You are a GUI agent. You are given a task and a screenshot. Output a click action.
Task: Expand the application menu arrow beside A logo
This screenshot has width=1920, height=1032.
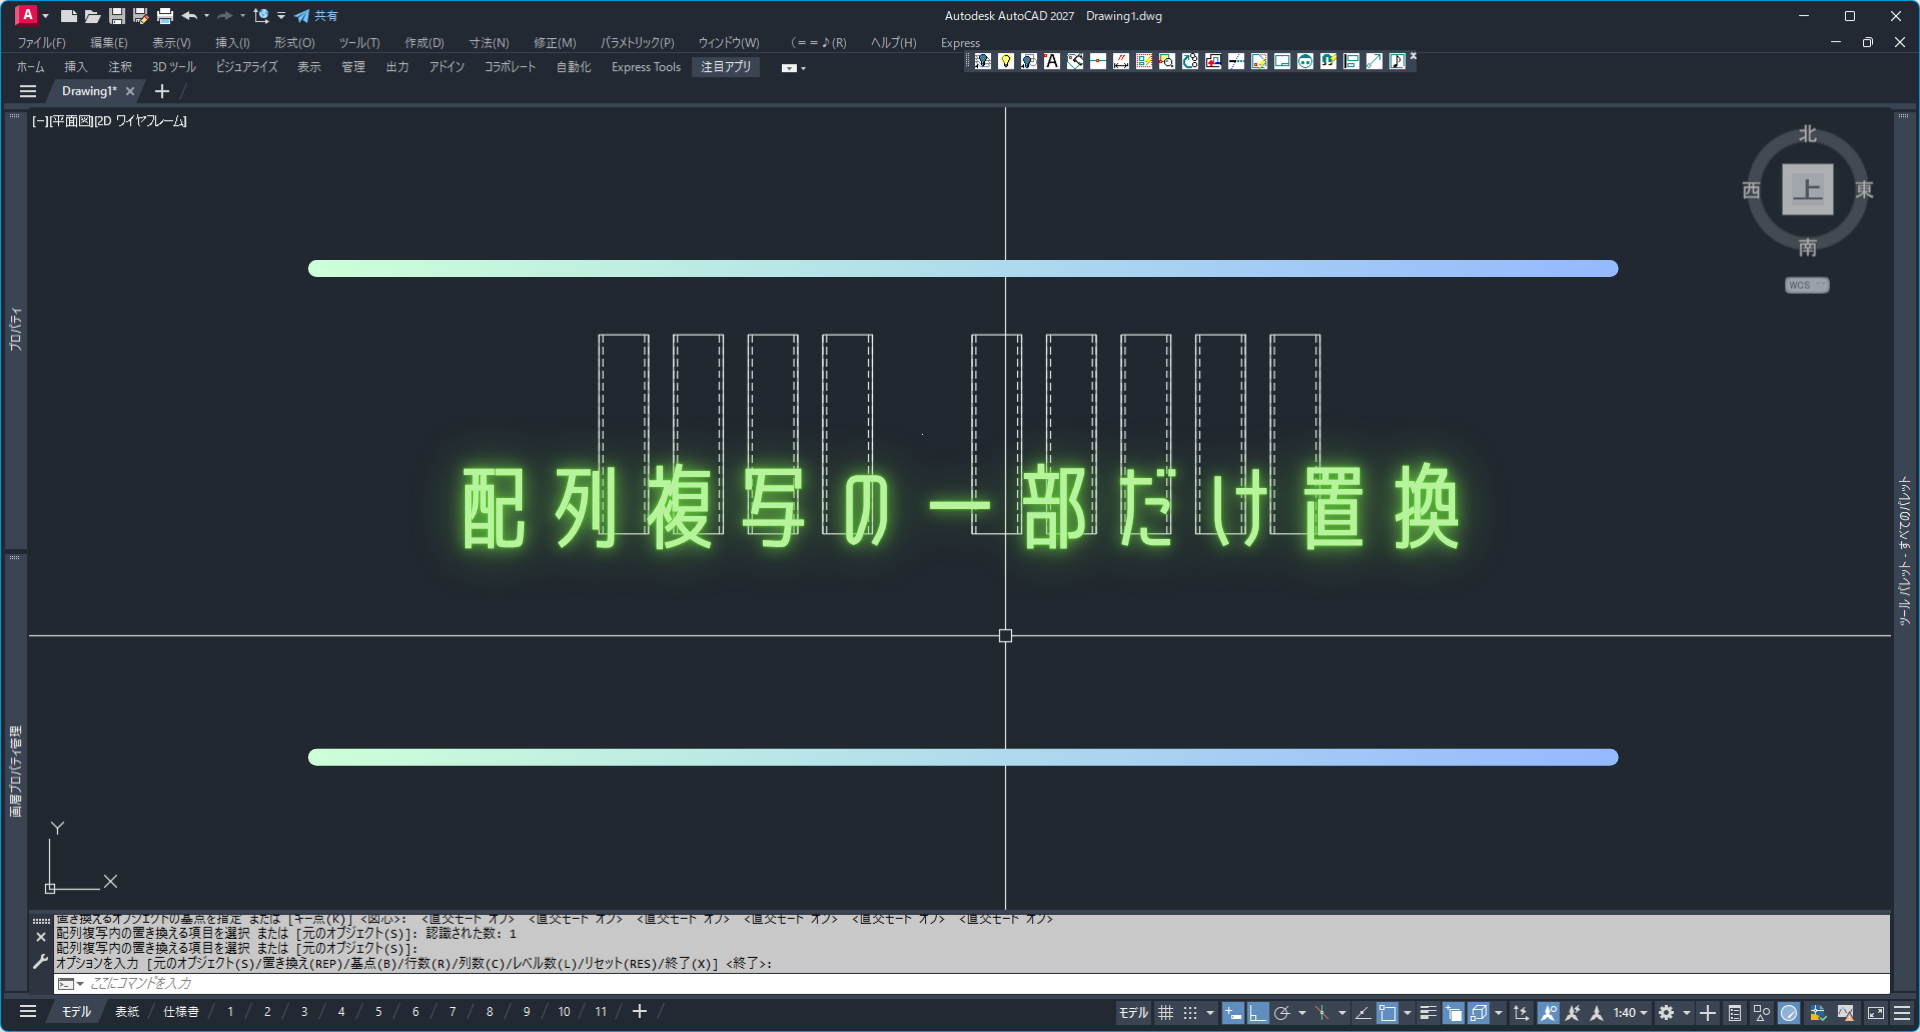coord(46,16)
